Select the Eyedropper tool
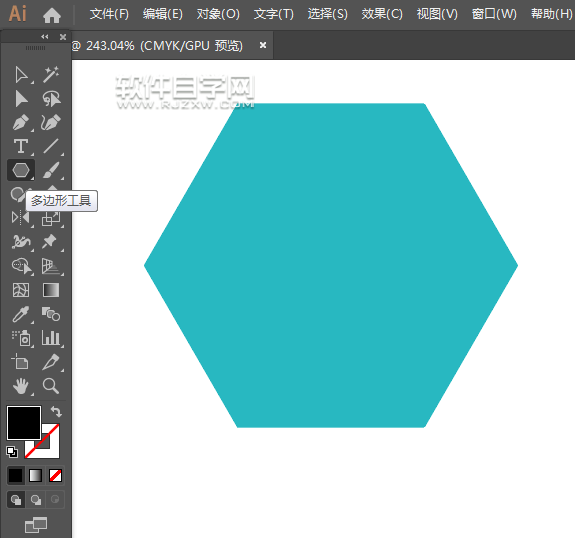 (x=21, y=314)
